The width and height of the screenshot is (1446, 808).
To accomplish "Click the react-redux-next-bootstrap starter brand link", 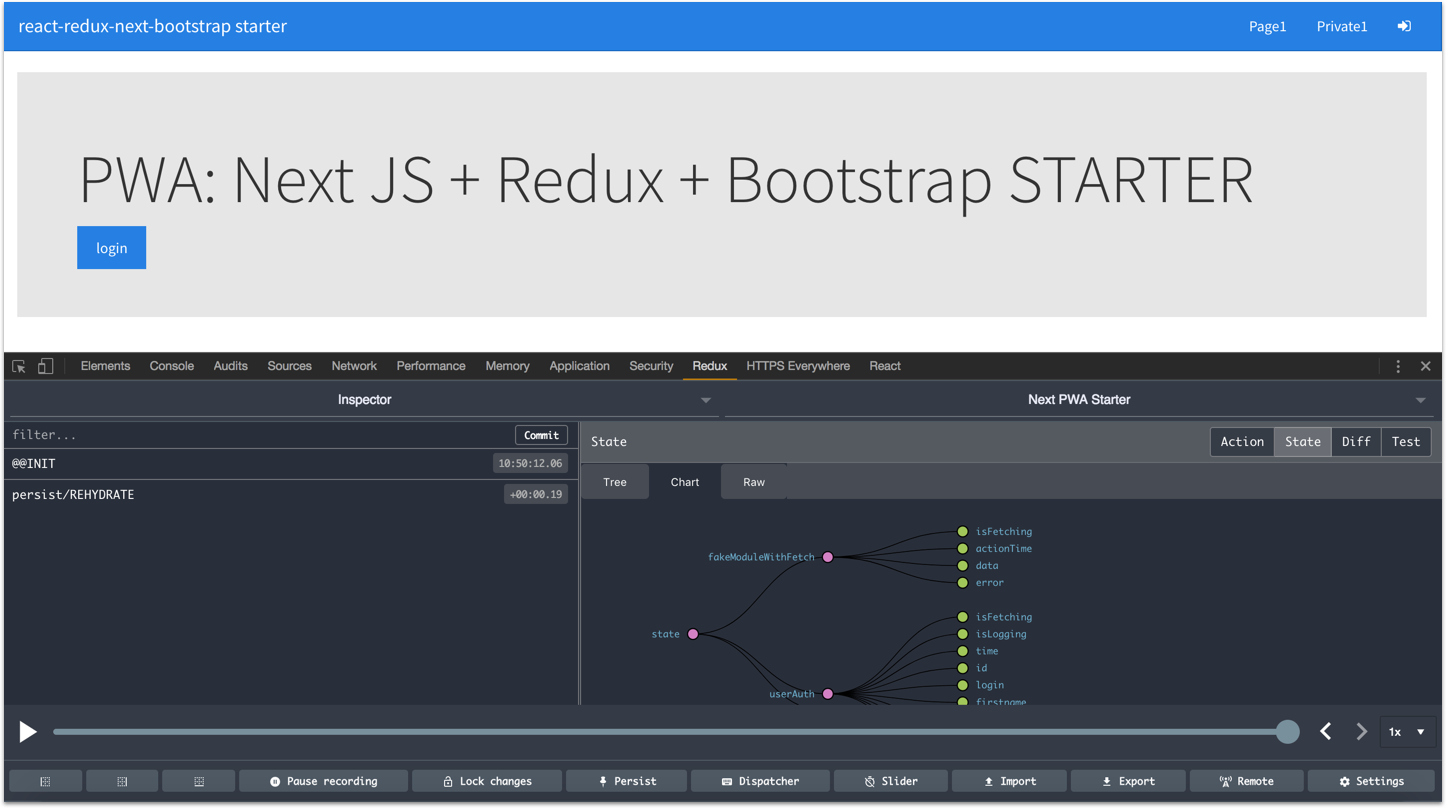I will tap(152, 26).
